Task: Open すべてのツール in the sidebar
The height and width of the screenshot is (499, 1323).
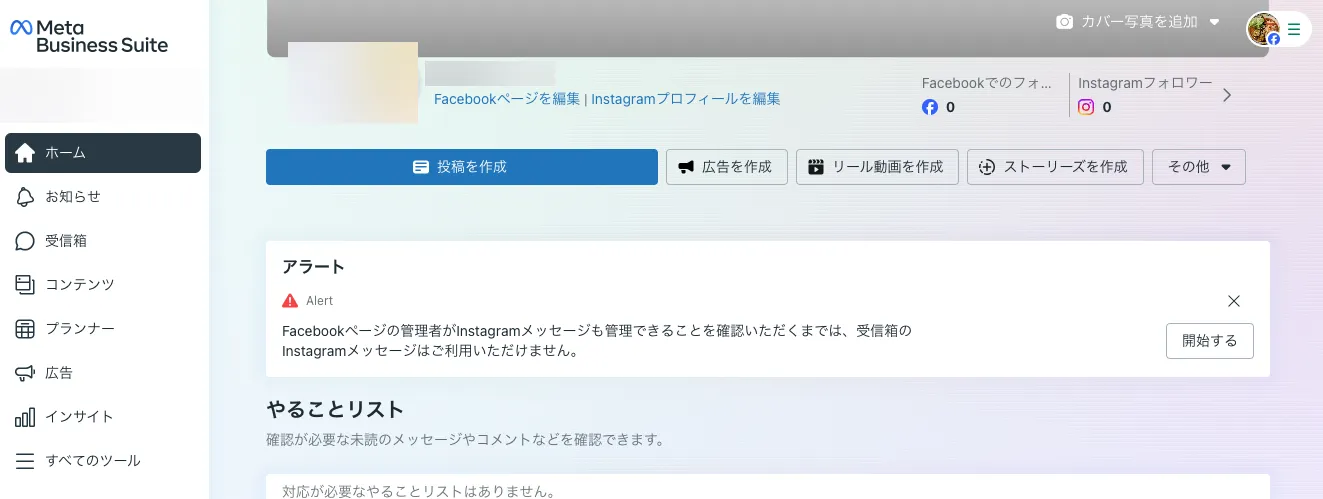Action: point(103,461)
